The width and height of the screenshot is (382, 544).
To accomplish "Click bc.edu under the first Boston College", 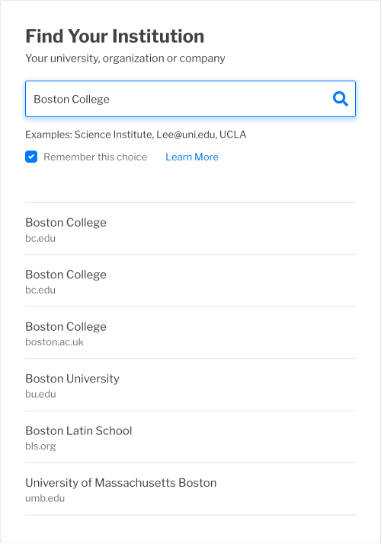I will point(40,238).
